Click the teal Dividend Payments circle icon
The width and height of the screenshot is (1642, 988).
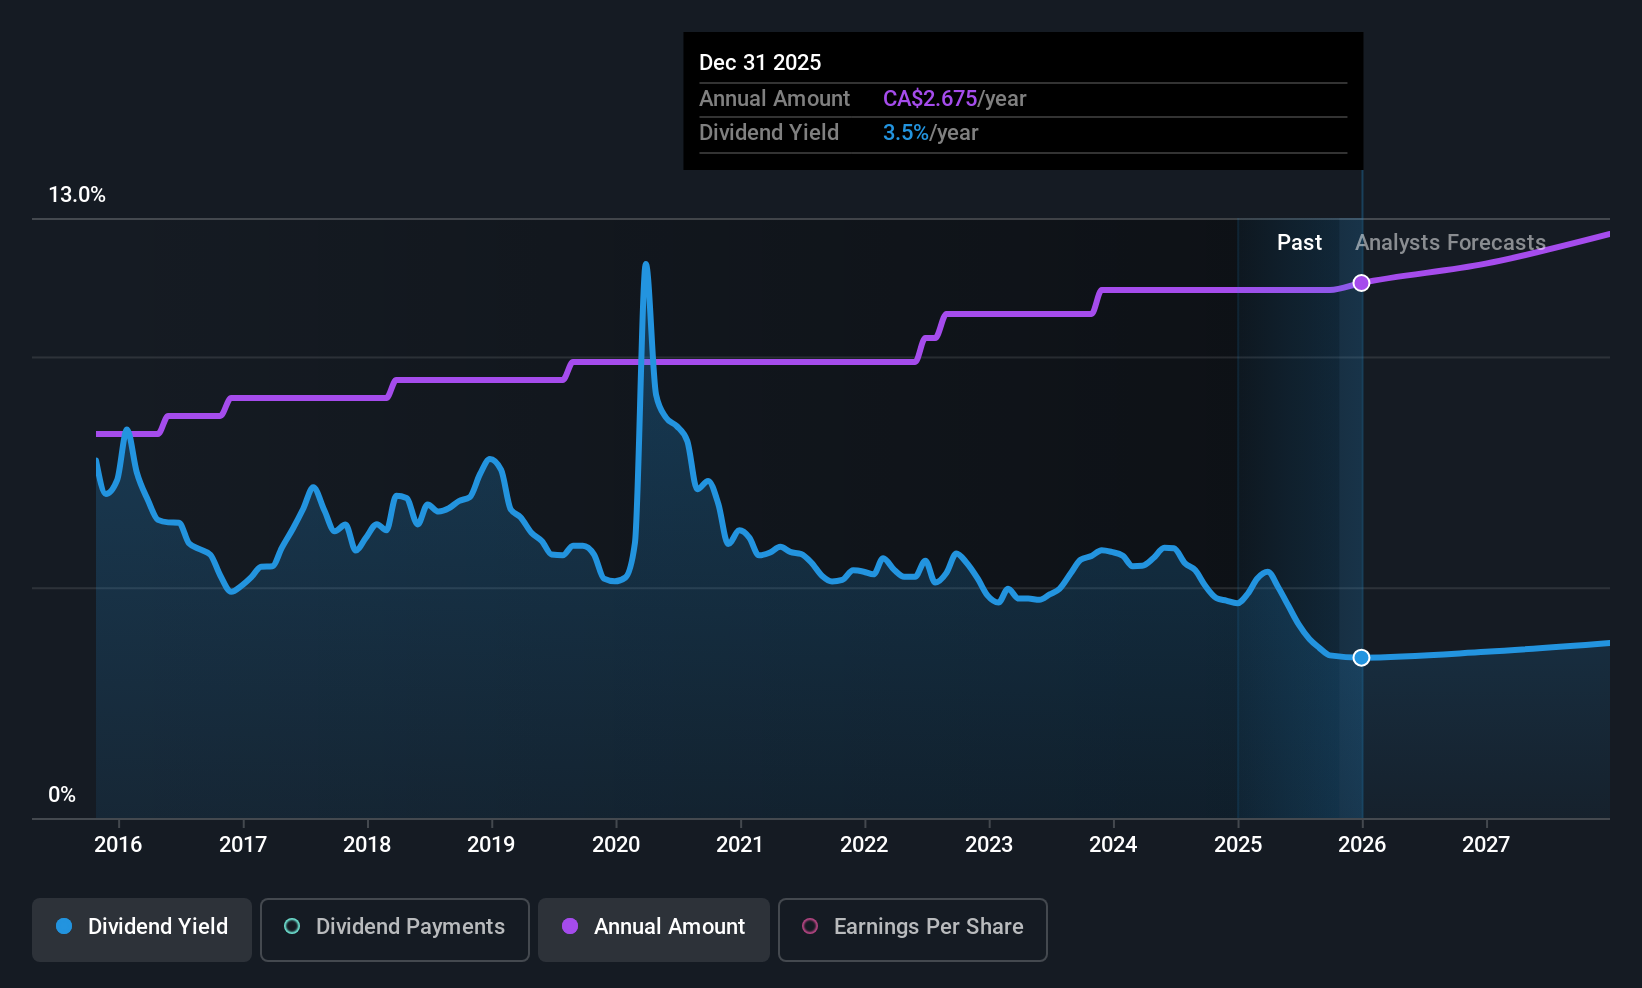[291, 927]
